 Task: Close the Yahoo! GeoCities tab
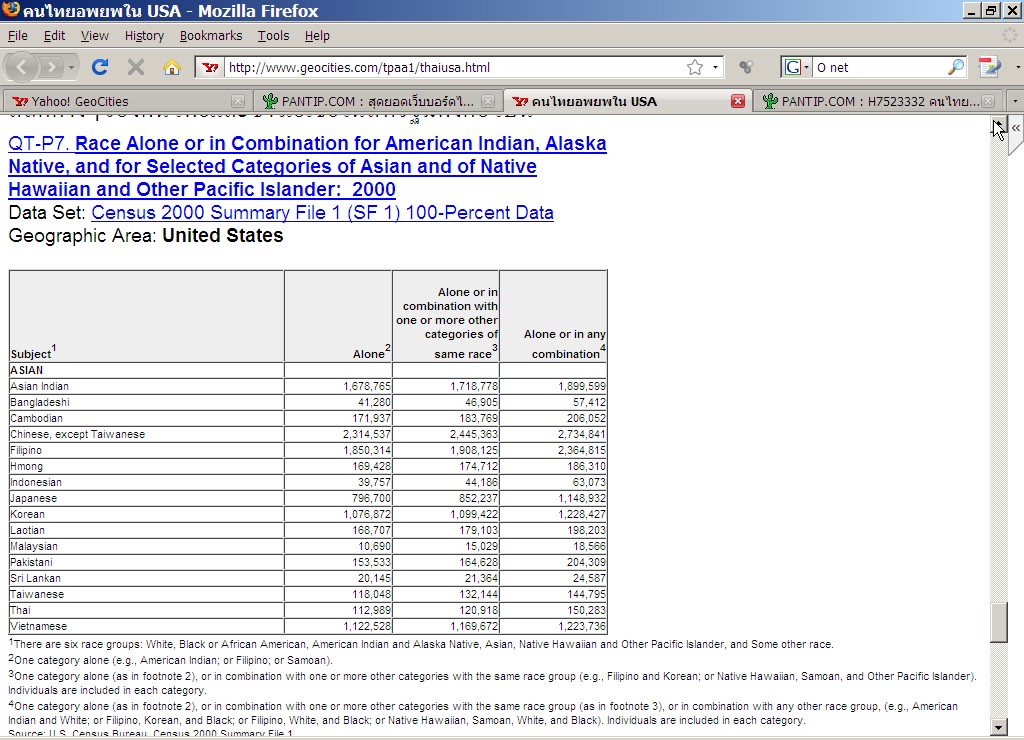tap(238, 101)
